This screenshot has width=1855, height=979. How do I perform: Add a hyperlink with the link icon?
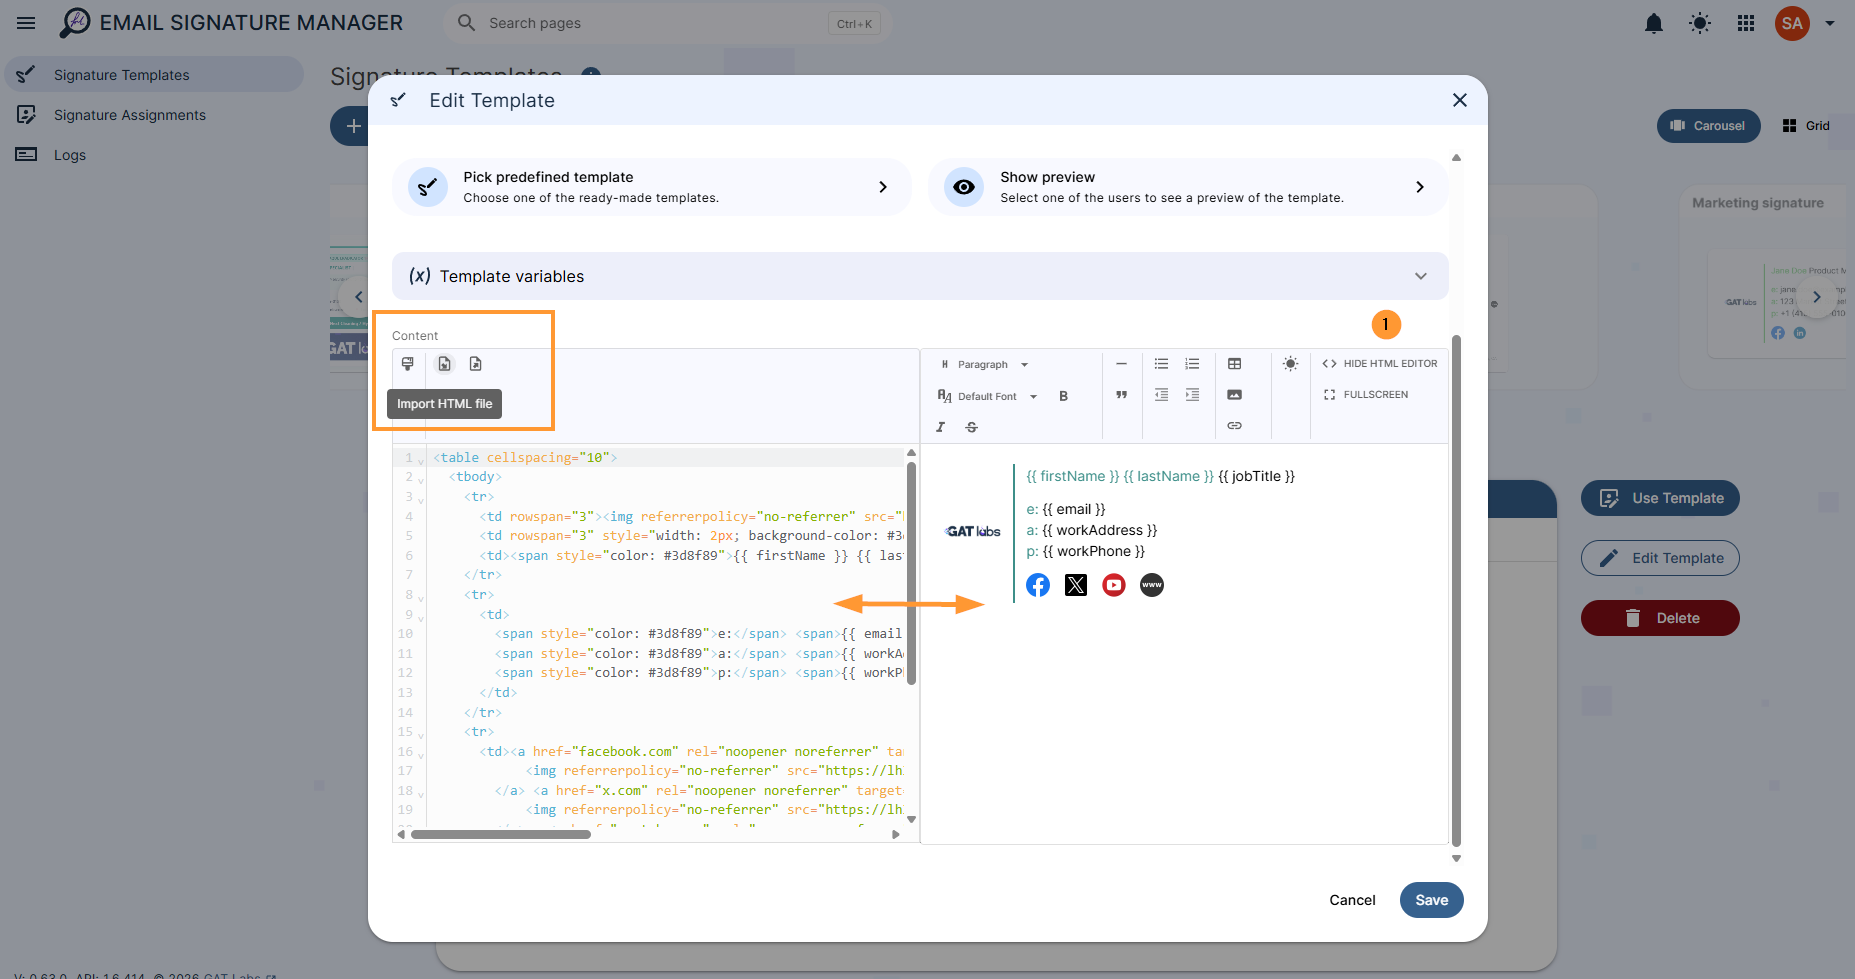click(1235, 426)
